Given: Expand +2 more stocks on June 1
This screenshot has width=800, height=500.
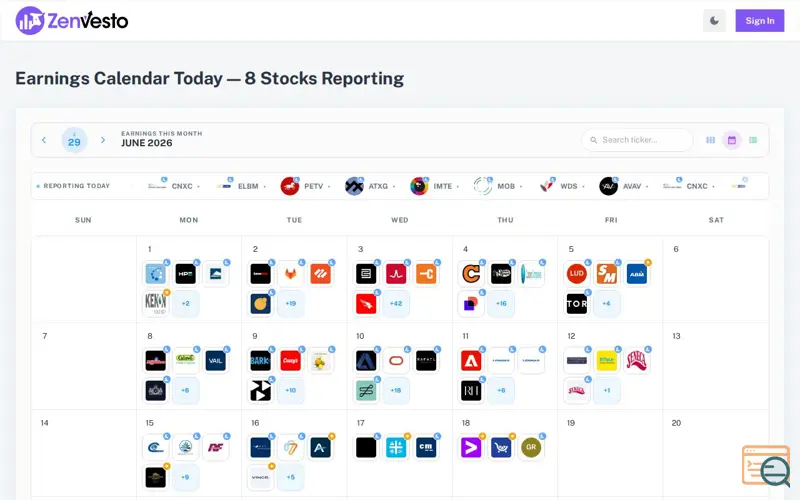Looking at the screenshot, I should (185, 304).
